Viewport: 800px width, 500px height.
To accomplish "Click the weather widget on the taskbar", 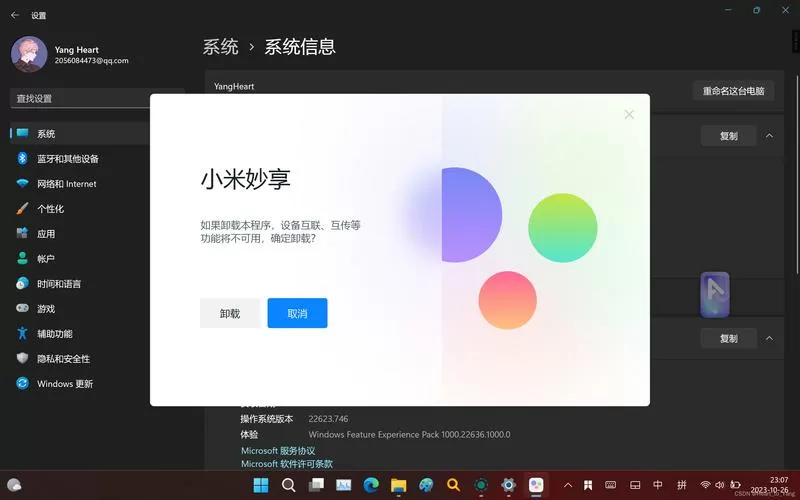I will (x=14, y=485).
